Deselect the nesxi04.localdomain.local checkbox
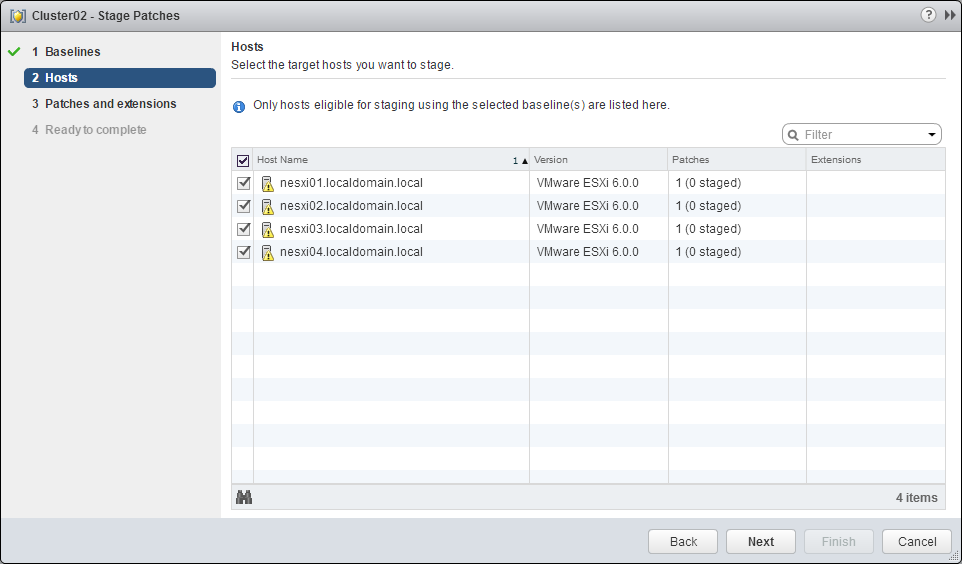Screen dimensions: 962x564 click(243, 253)
